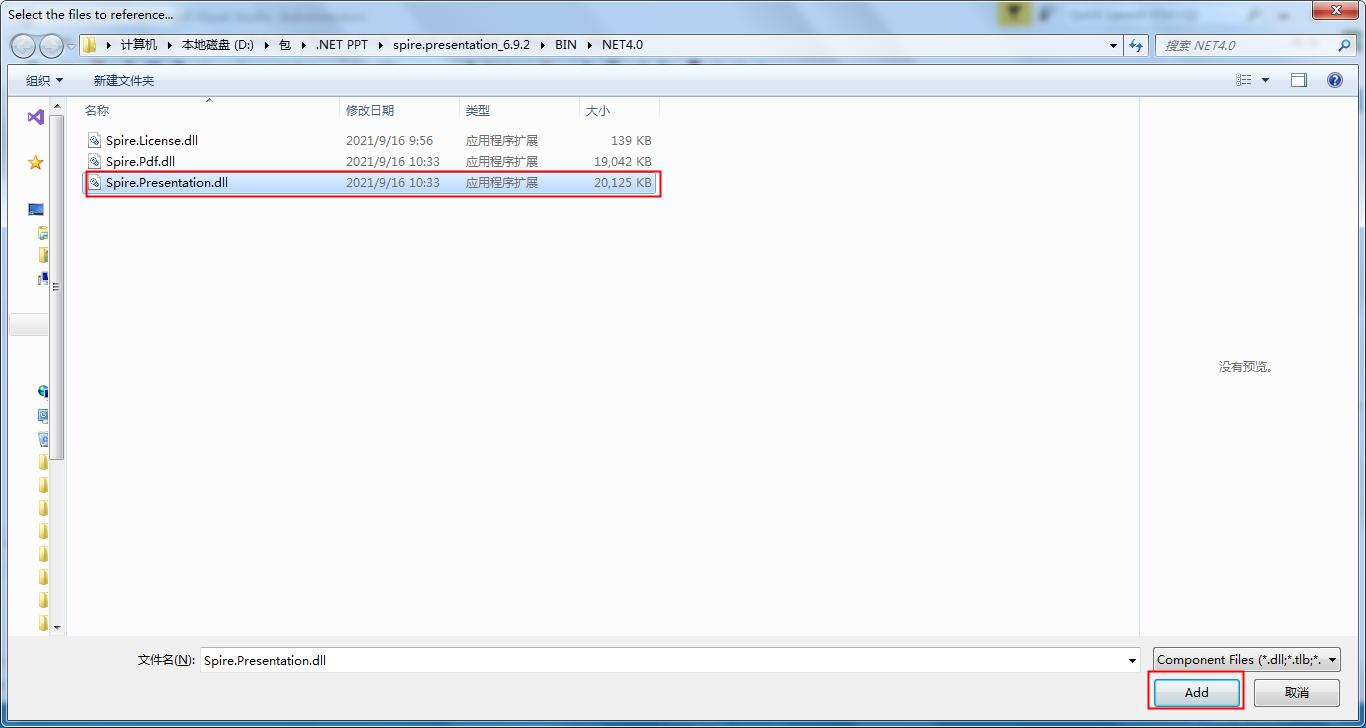Navigate to spire.presentation_6.9.2 breadcrumb
This screenshot has height=728, width=1366.
coord(461,45)
